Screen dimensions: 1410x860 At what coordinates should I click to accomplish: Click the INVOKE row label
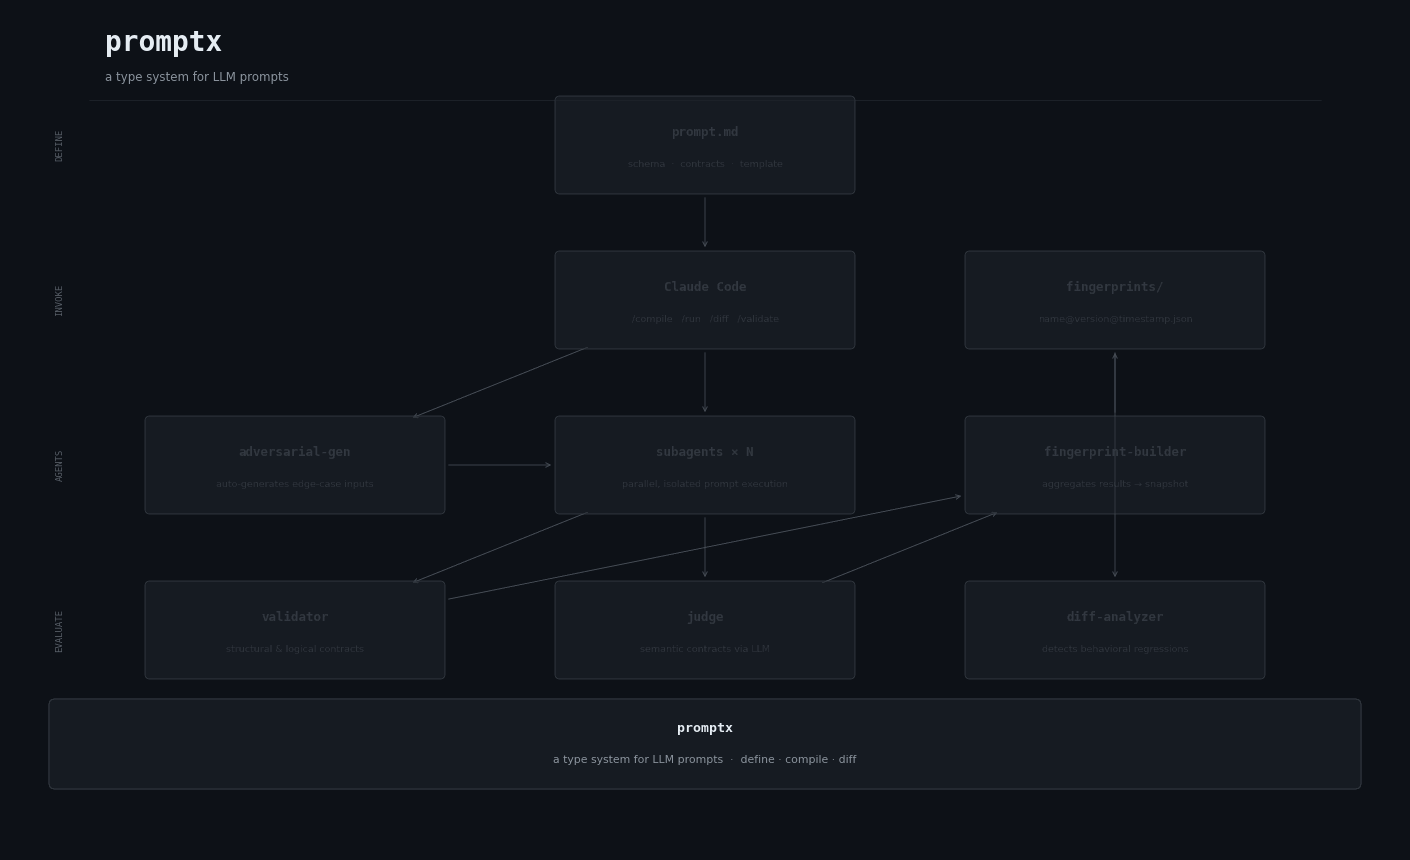click(x=59, y=301)
